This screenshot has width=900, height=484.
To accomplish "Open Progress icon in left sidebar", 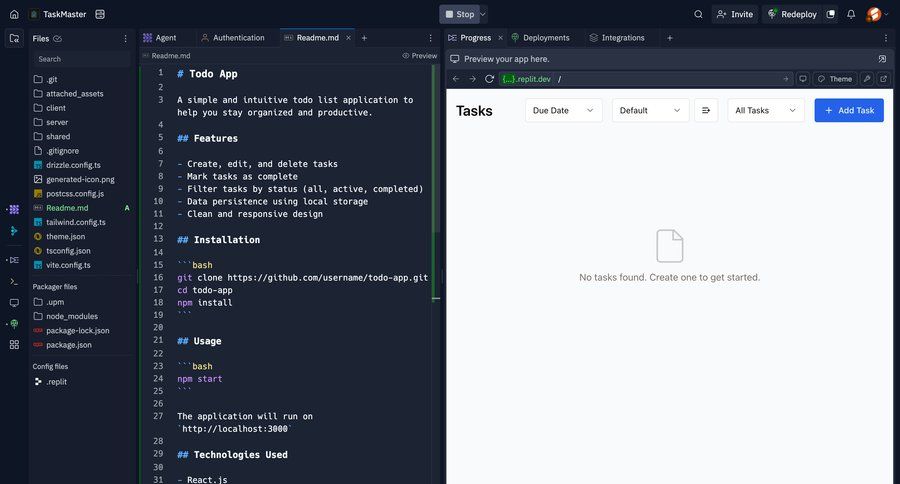I will click(x=14, y=260).
